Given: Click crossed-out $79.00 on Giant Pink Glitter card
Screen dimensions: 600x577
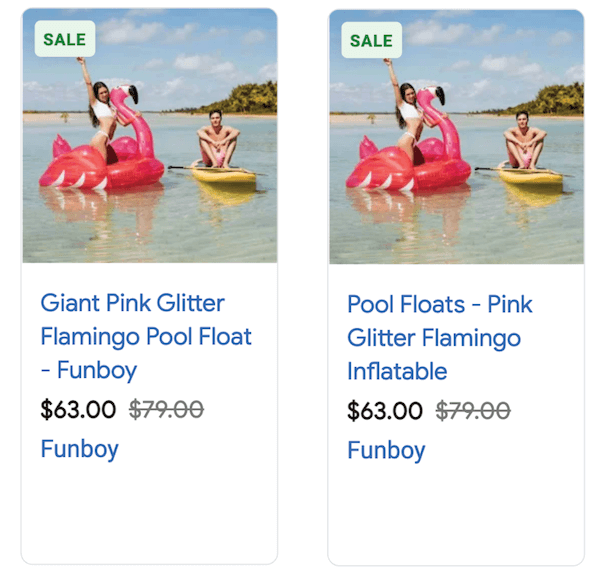Looking at the screenshot, I should [167, 409].
